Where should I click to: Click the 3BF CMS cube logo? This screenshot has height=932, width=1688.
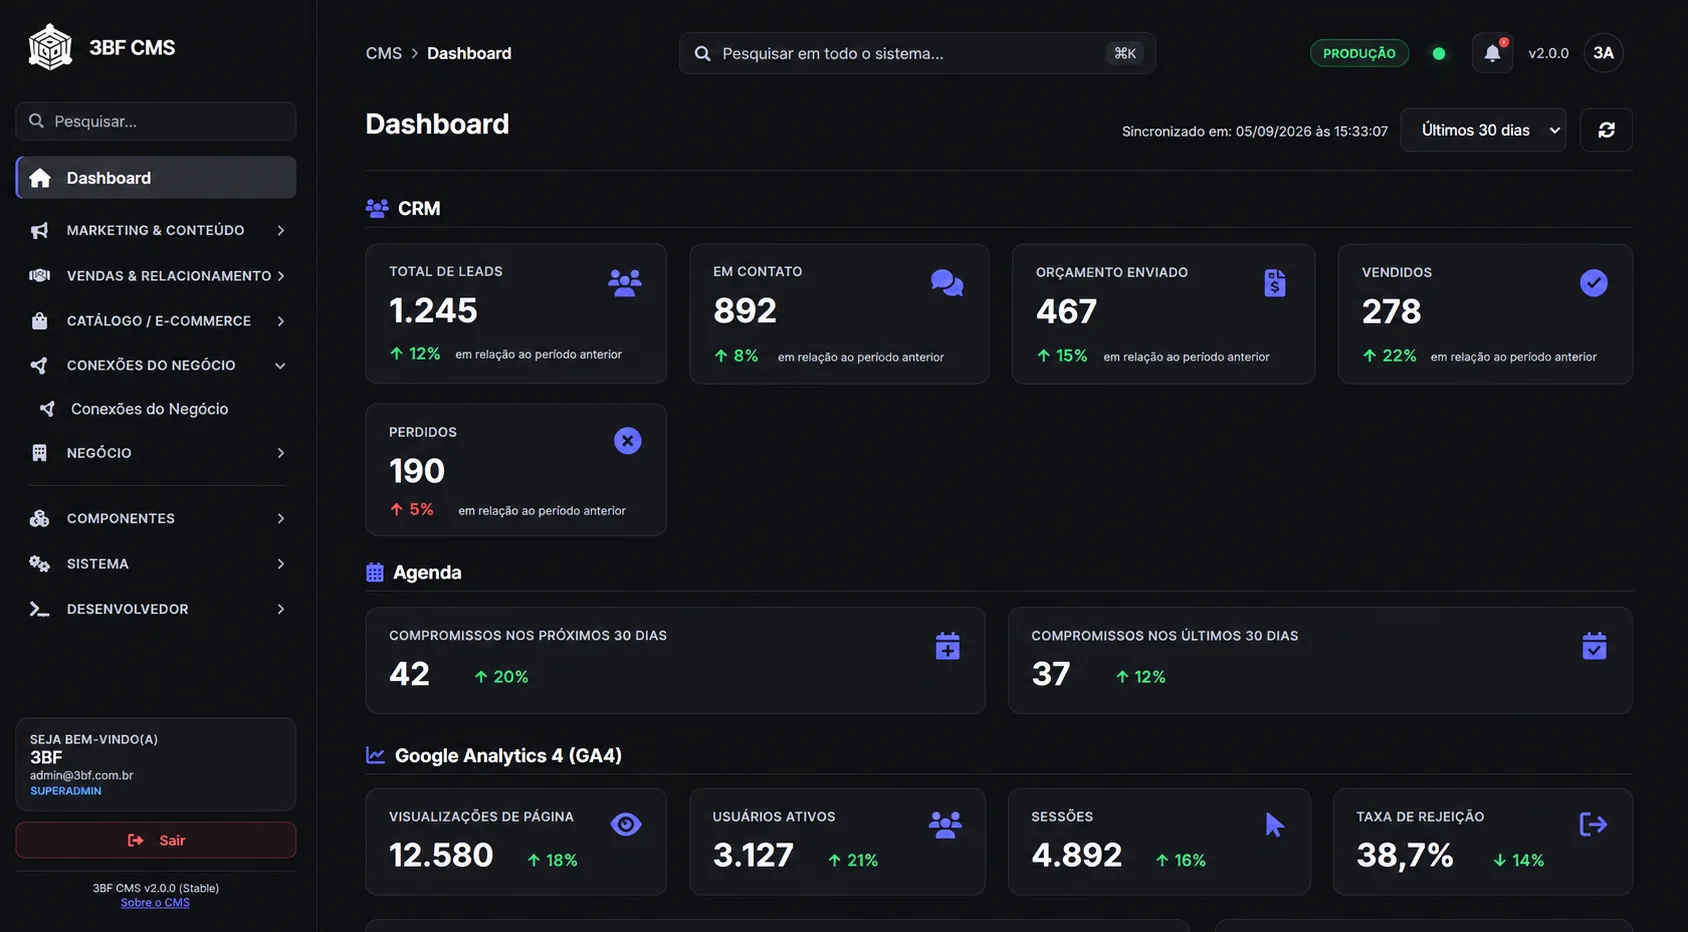click(50, 47)
